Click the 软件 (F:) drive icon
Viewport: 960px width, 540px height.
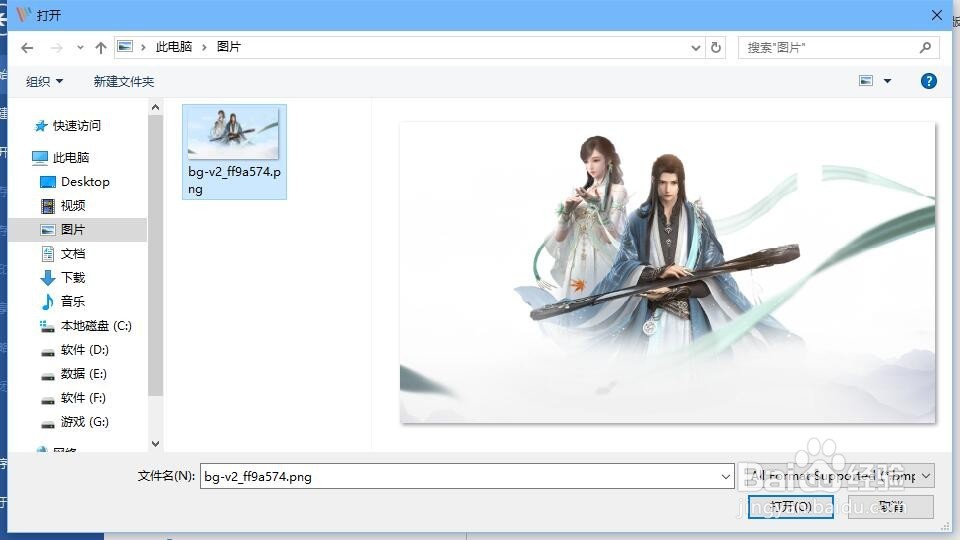pyautogui.click(x=48, y=400)
